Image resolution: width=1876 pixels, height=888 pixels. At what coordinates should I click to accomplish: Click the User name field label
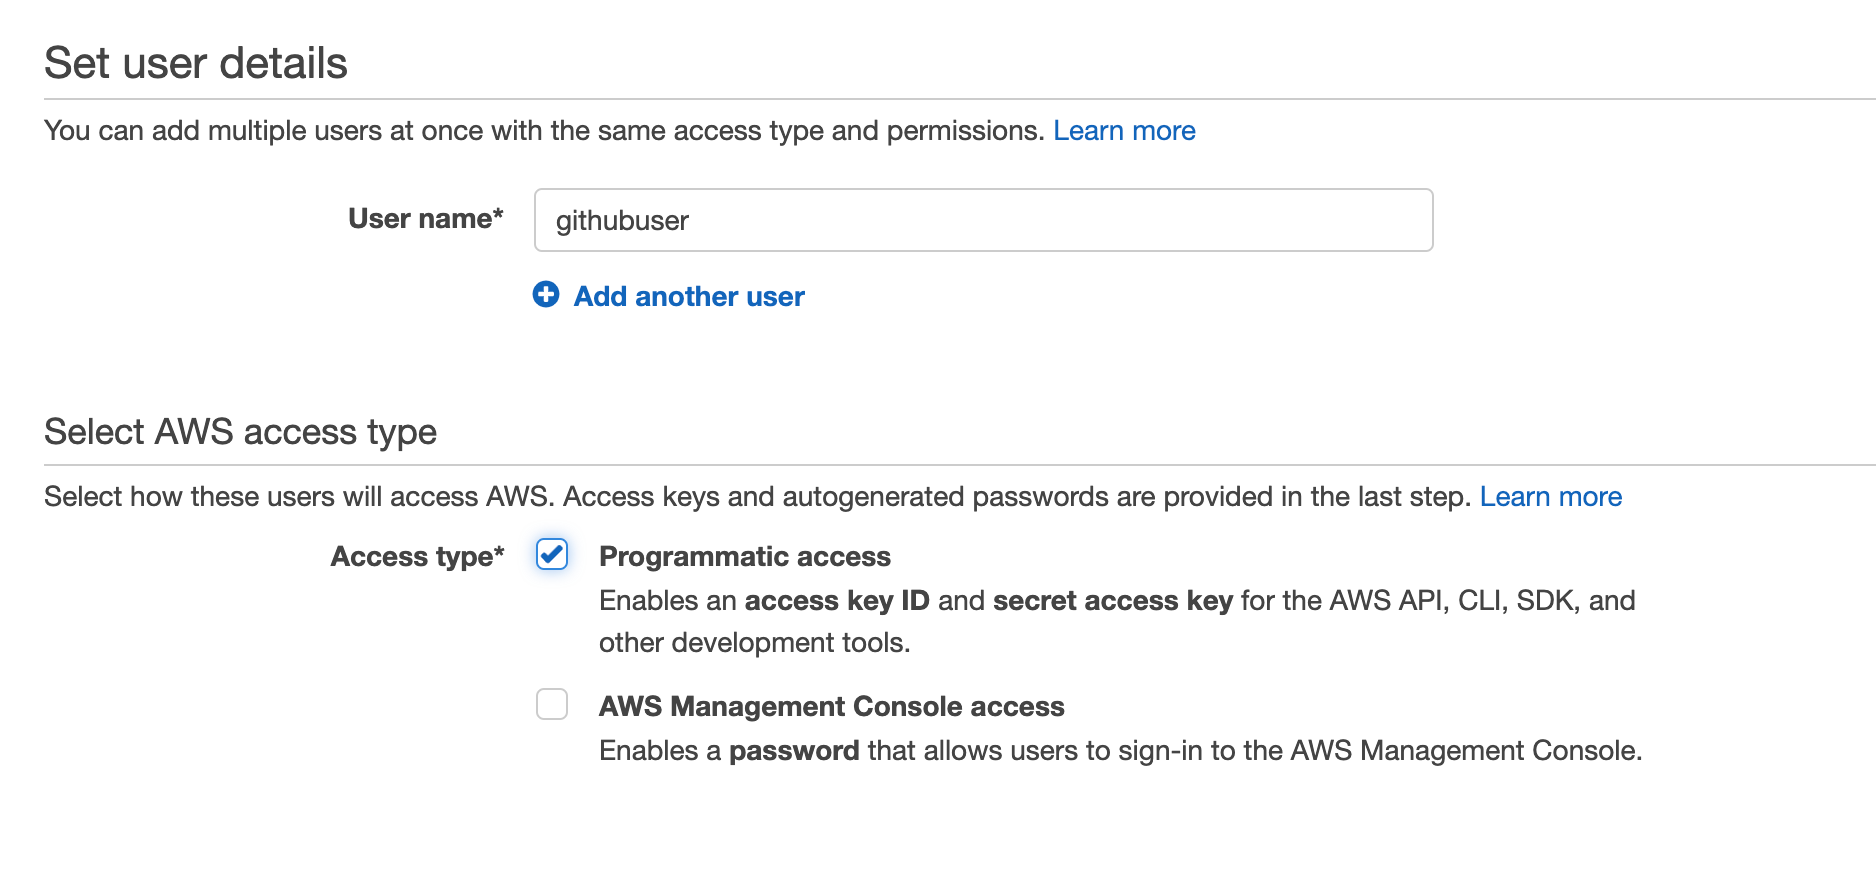(424, 218)
